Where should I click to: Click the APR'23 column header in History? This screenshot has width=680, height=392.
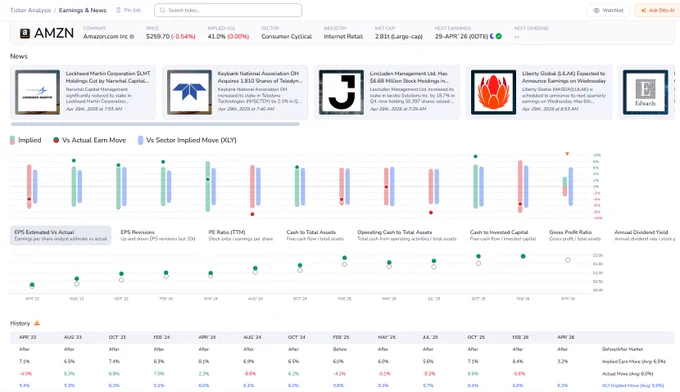(x=29, y=337)
